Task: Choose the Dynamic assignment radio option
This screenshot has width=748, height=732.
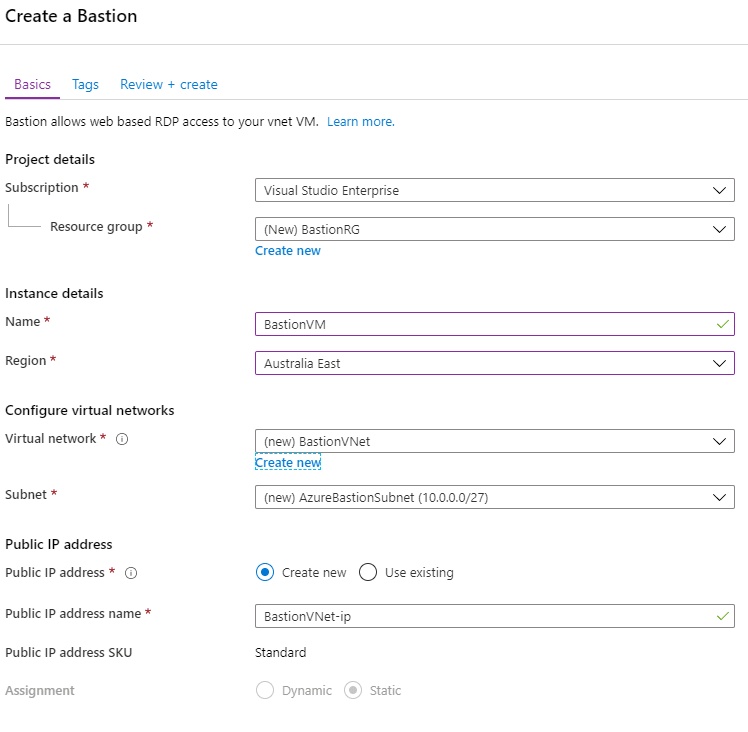Action: pyautogui.click(x=265, y=690)
